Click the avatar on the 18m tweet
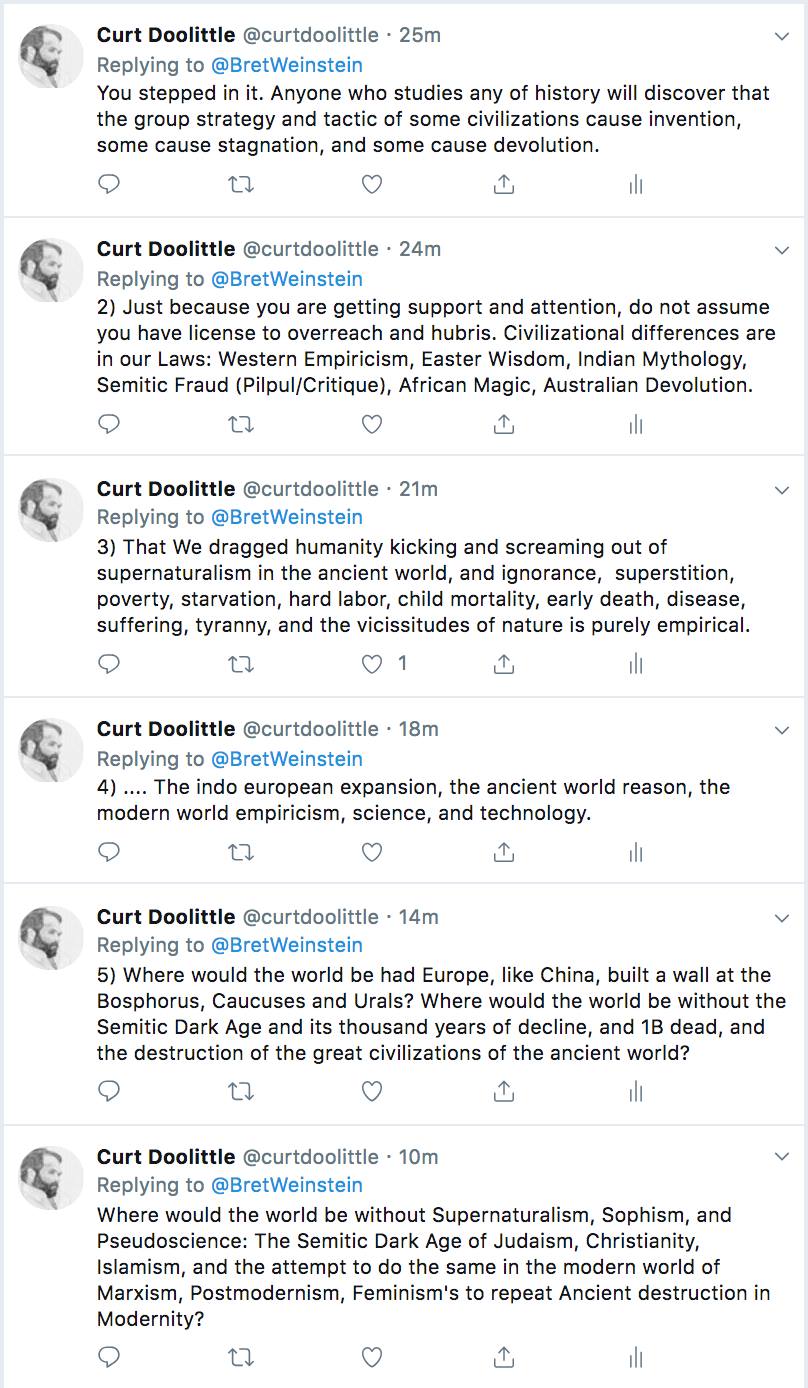The image size is (808, 1388). click(52, 750)
